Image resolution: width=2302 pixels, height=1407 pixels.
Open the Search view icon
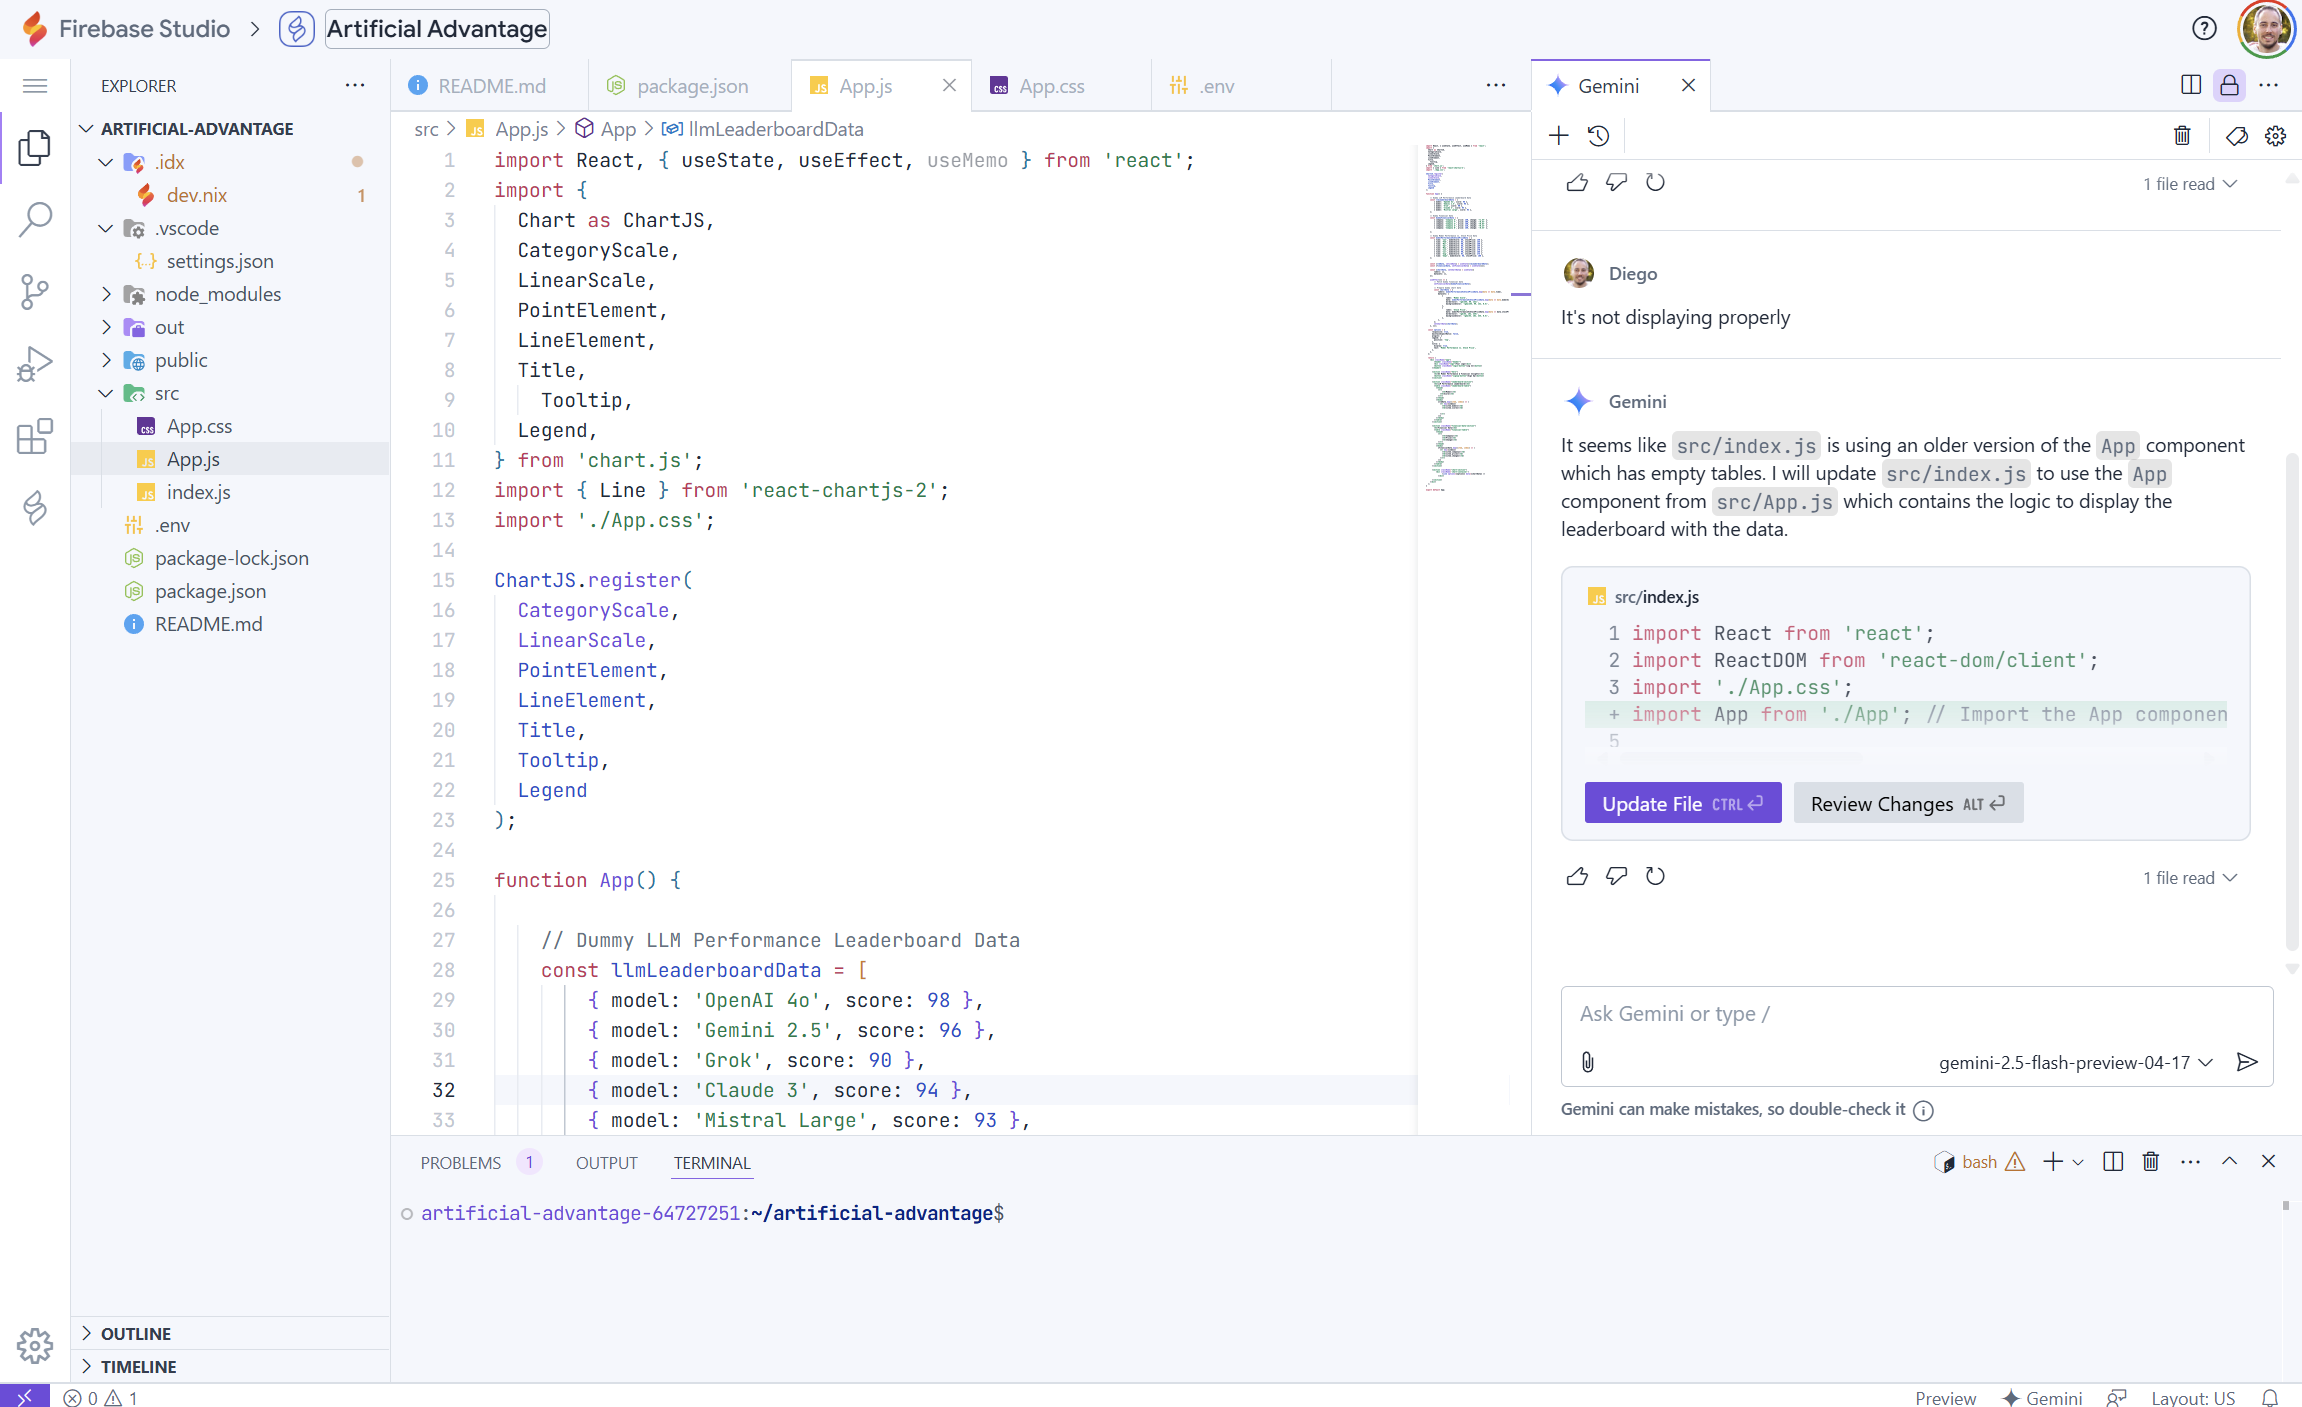(x=35, y=220)
